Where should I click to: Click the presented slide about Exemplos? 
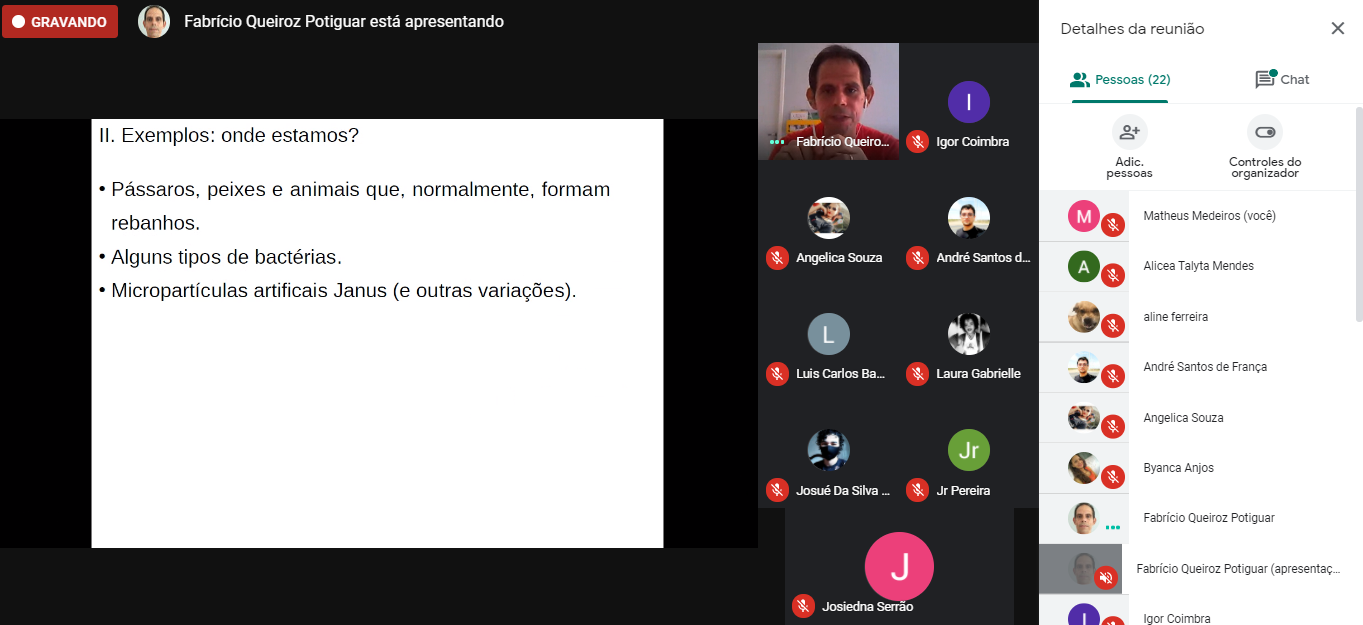click(377, 333)
